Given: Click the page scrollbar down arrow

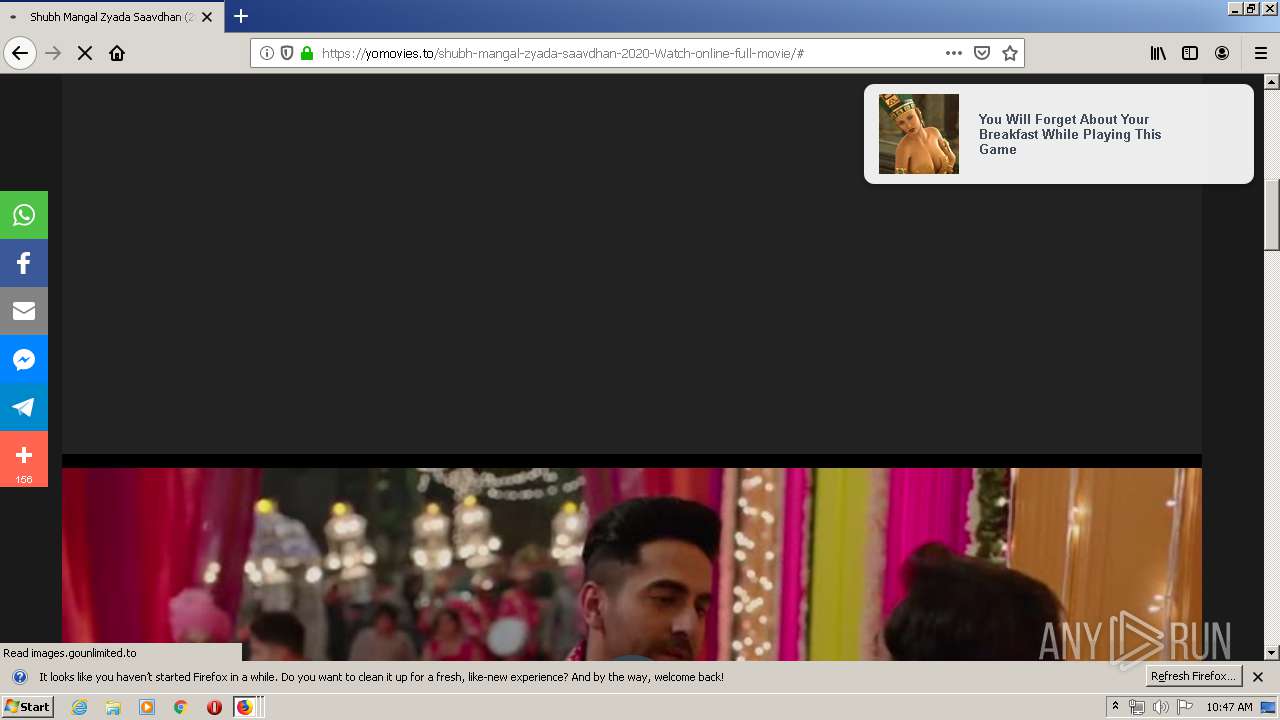Looking at the screenshot, I should click(x=1272, y=652).
